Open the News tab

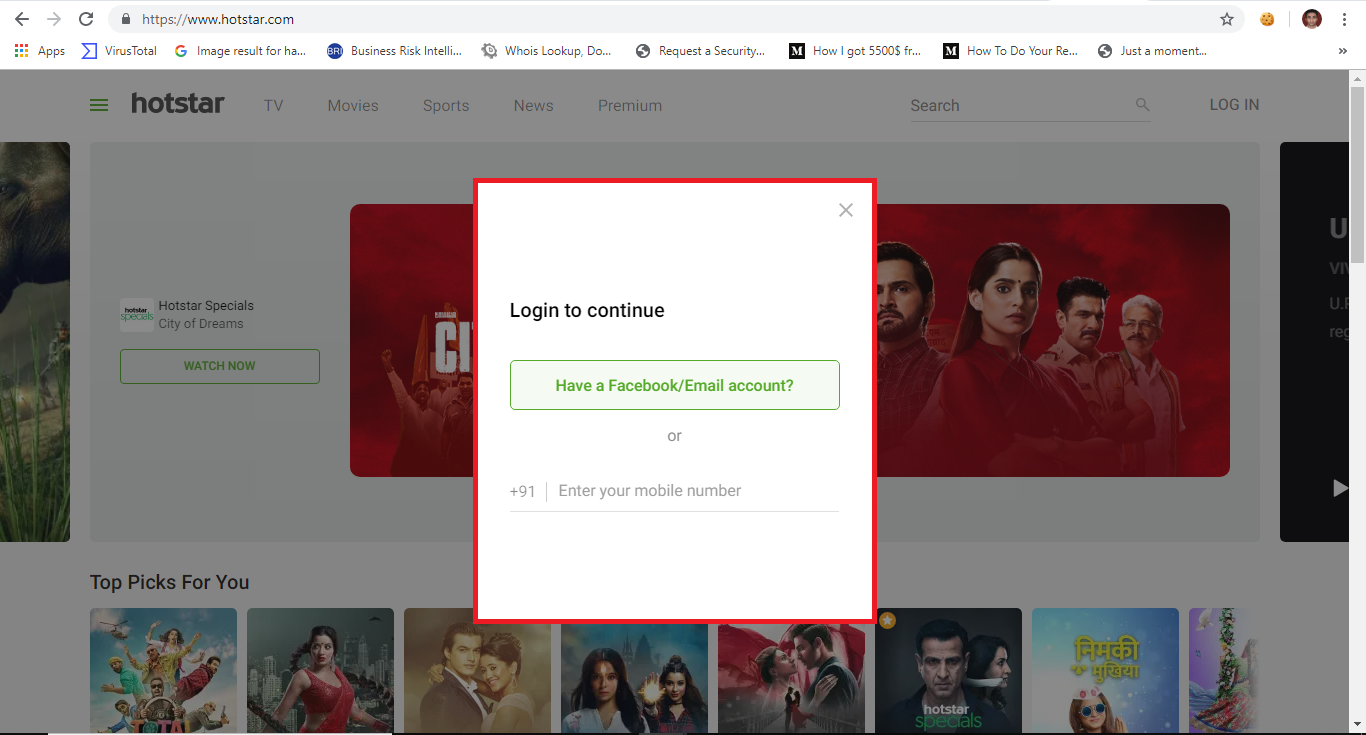click(x=533, y=105)
